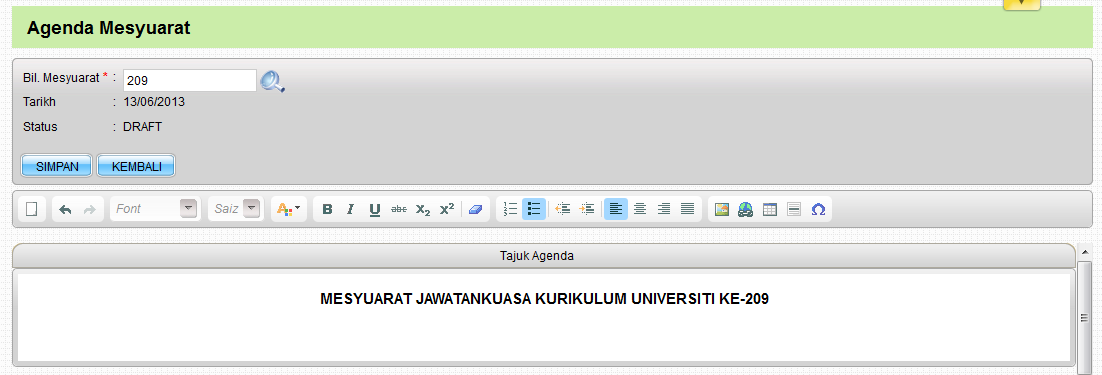The height and width of the screenshot is (375, 1102).
Task: Justify the text alignment
Action: pos(687,209)
